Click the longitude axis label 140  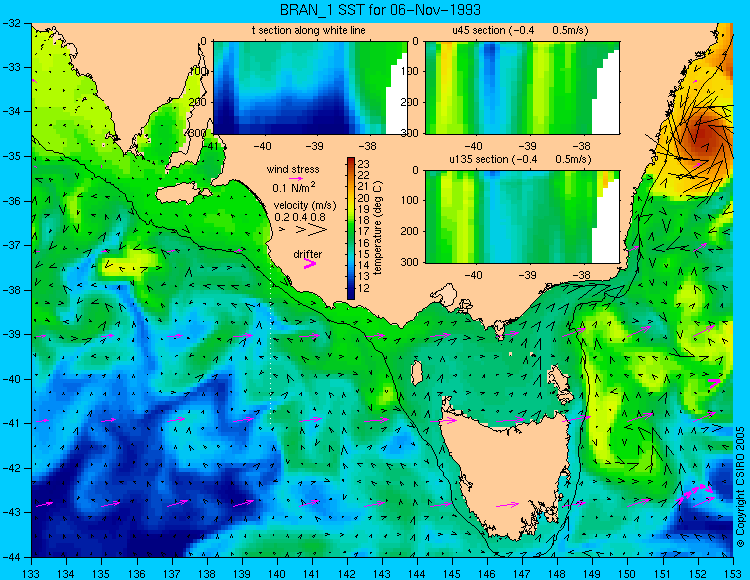pos(277,573)
